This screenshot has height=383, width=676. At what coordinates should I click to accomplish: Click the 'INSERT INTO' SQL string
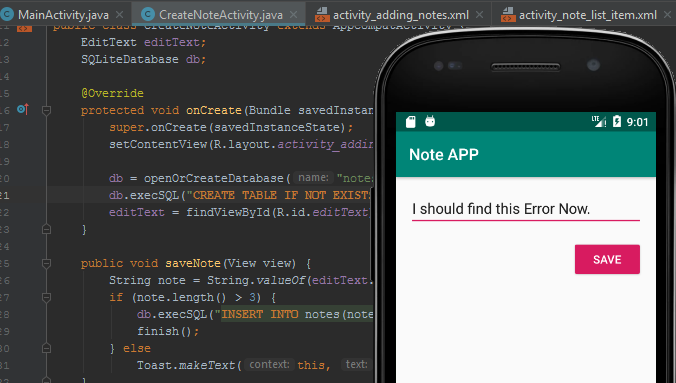pyautogui.click(x=259, y=314)
